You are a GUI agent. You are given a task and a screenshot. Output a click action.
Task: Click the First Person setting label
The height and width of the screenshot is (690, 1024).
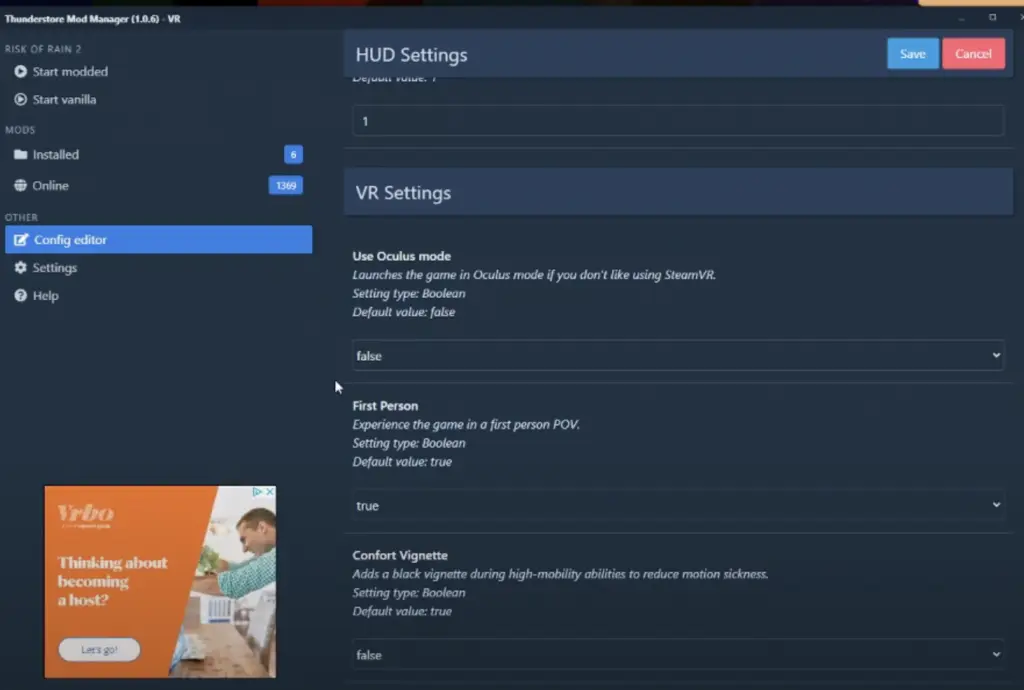coord(385,405)
